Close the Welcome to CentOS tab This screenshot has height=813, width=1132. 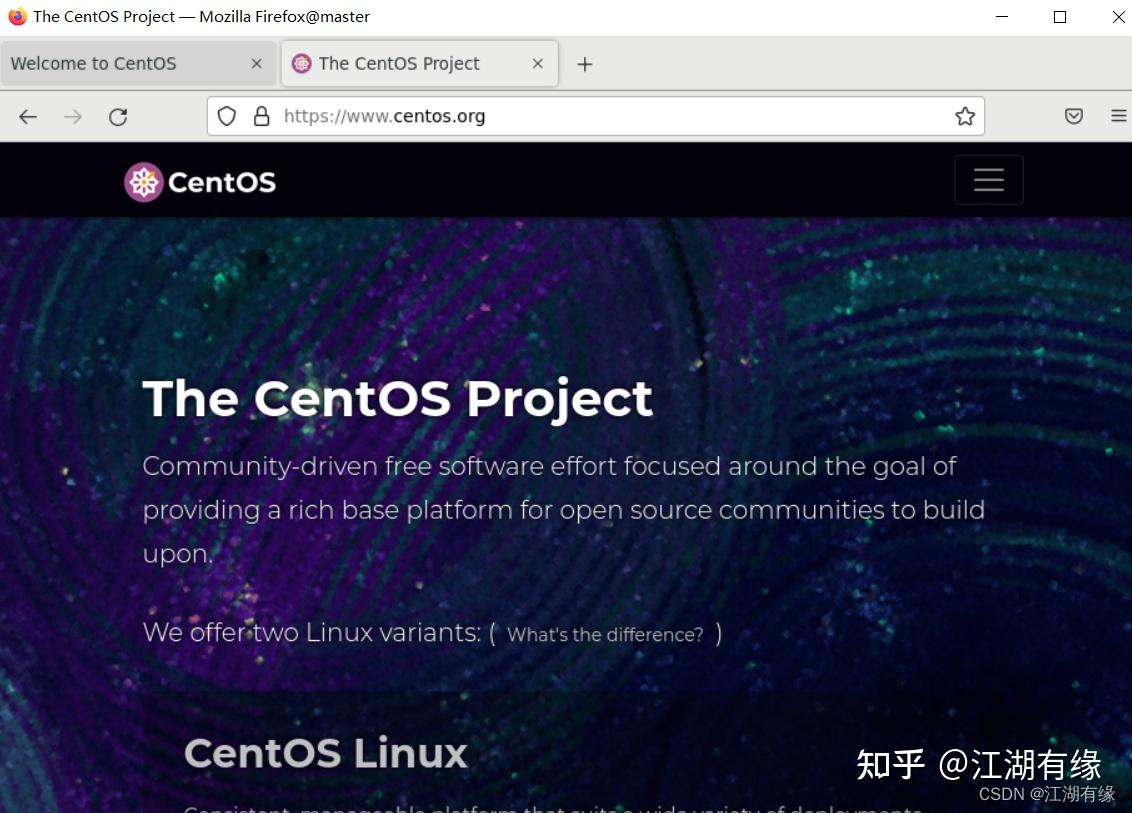(256, 63)
